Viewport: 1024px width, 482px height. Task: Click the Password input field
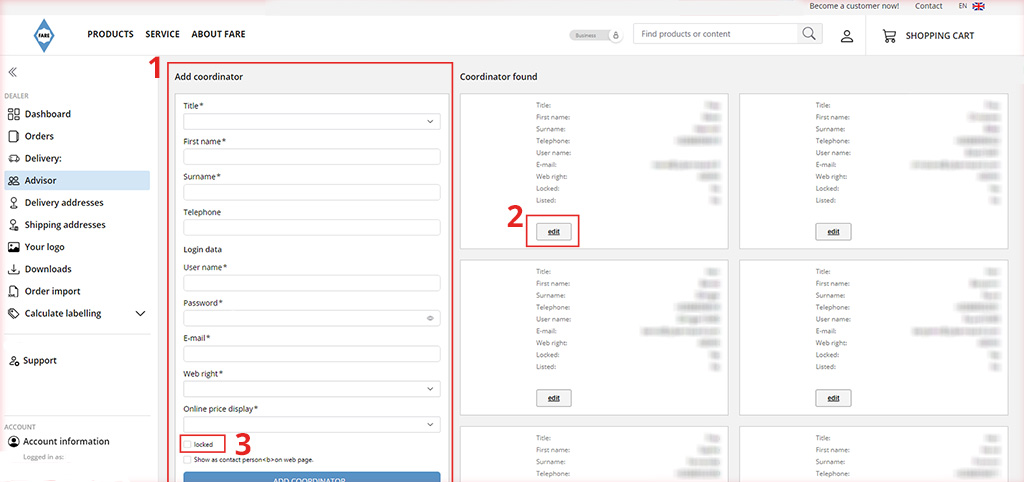point(312,318)
